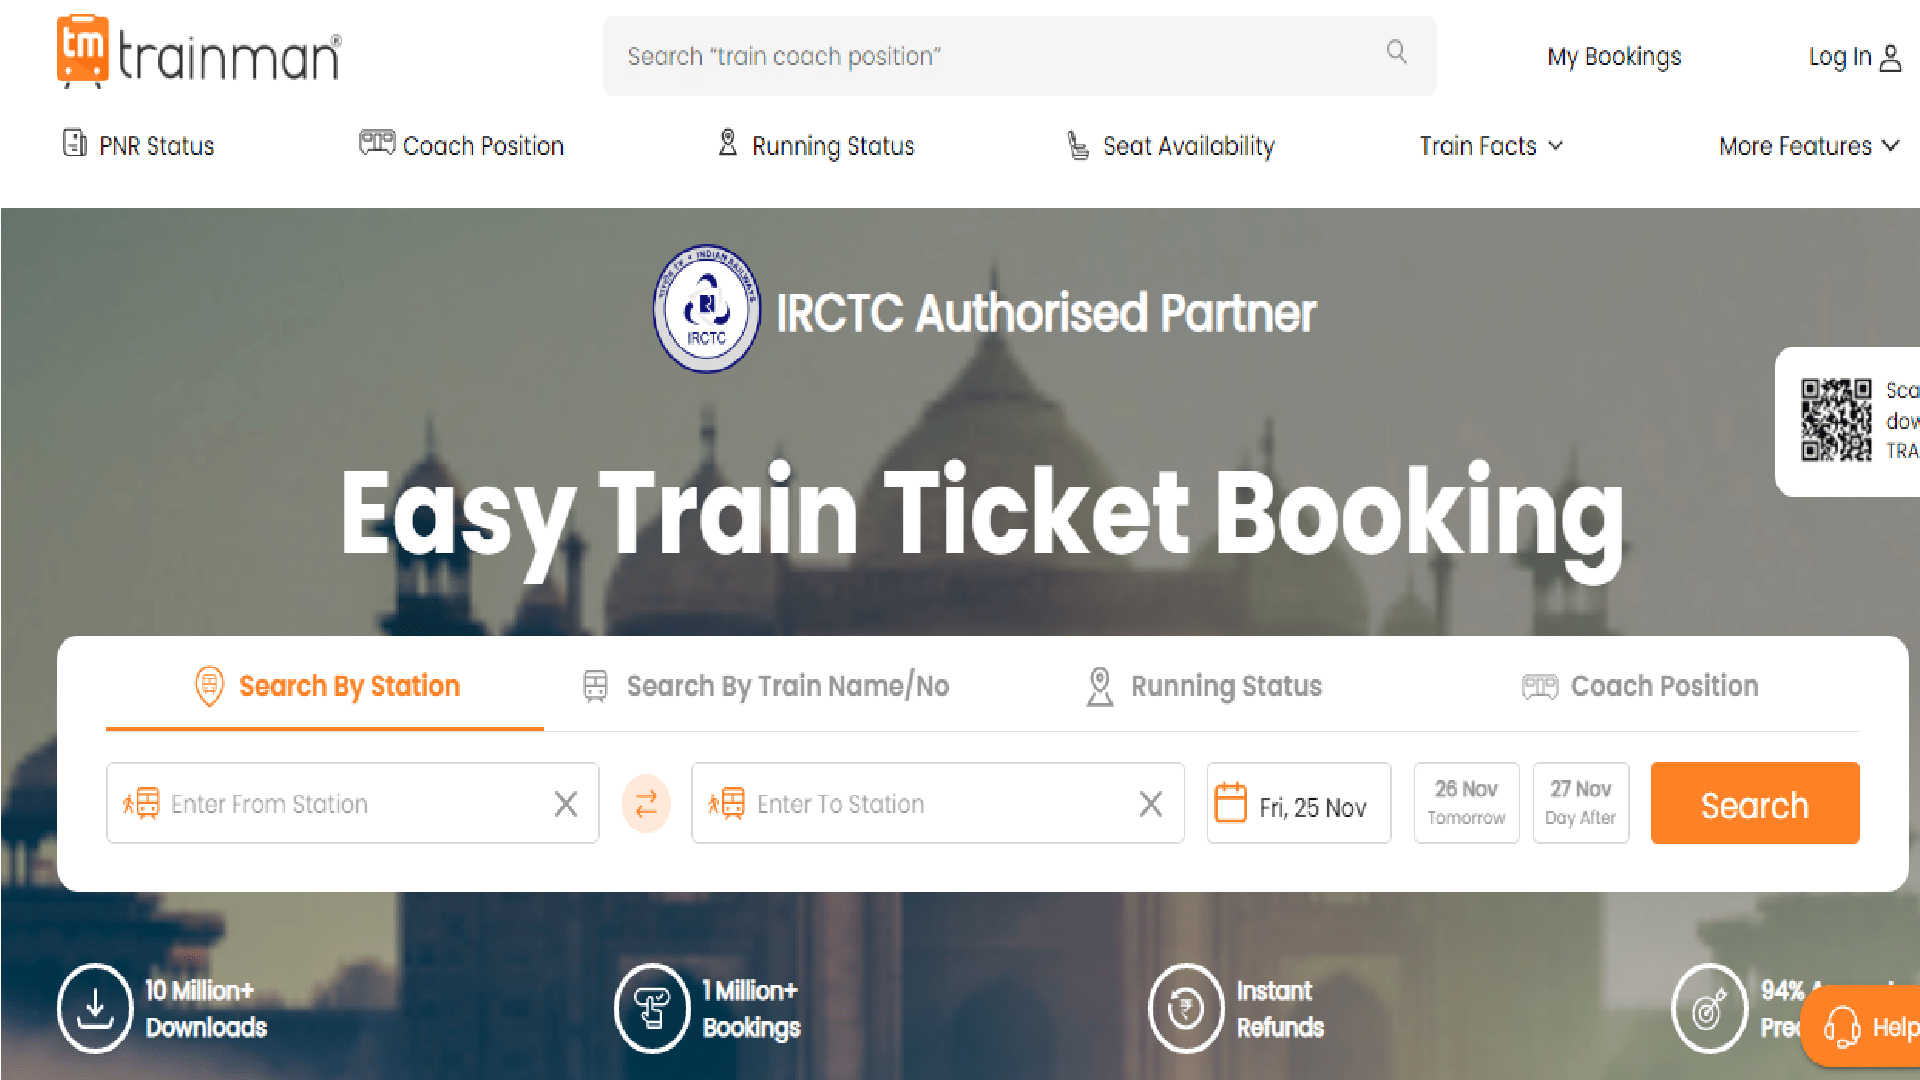The height and width of the screenshot is (1080, 1920).
Task: Select the 27 Nov Day After date option
Action: click(1580, 802)
